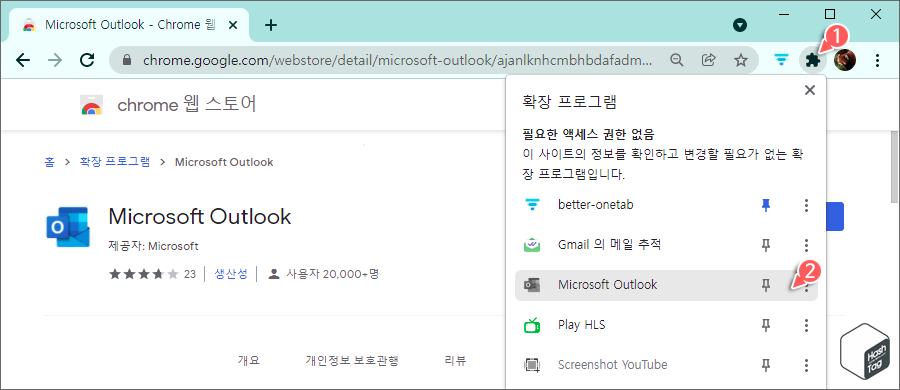The height and width of the screenshot is (390, 900).
Task: Follow the 홈 breadcrumb link
Action: click(49, 162)
